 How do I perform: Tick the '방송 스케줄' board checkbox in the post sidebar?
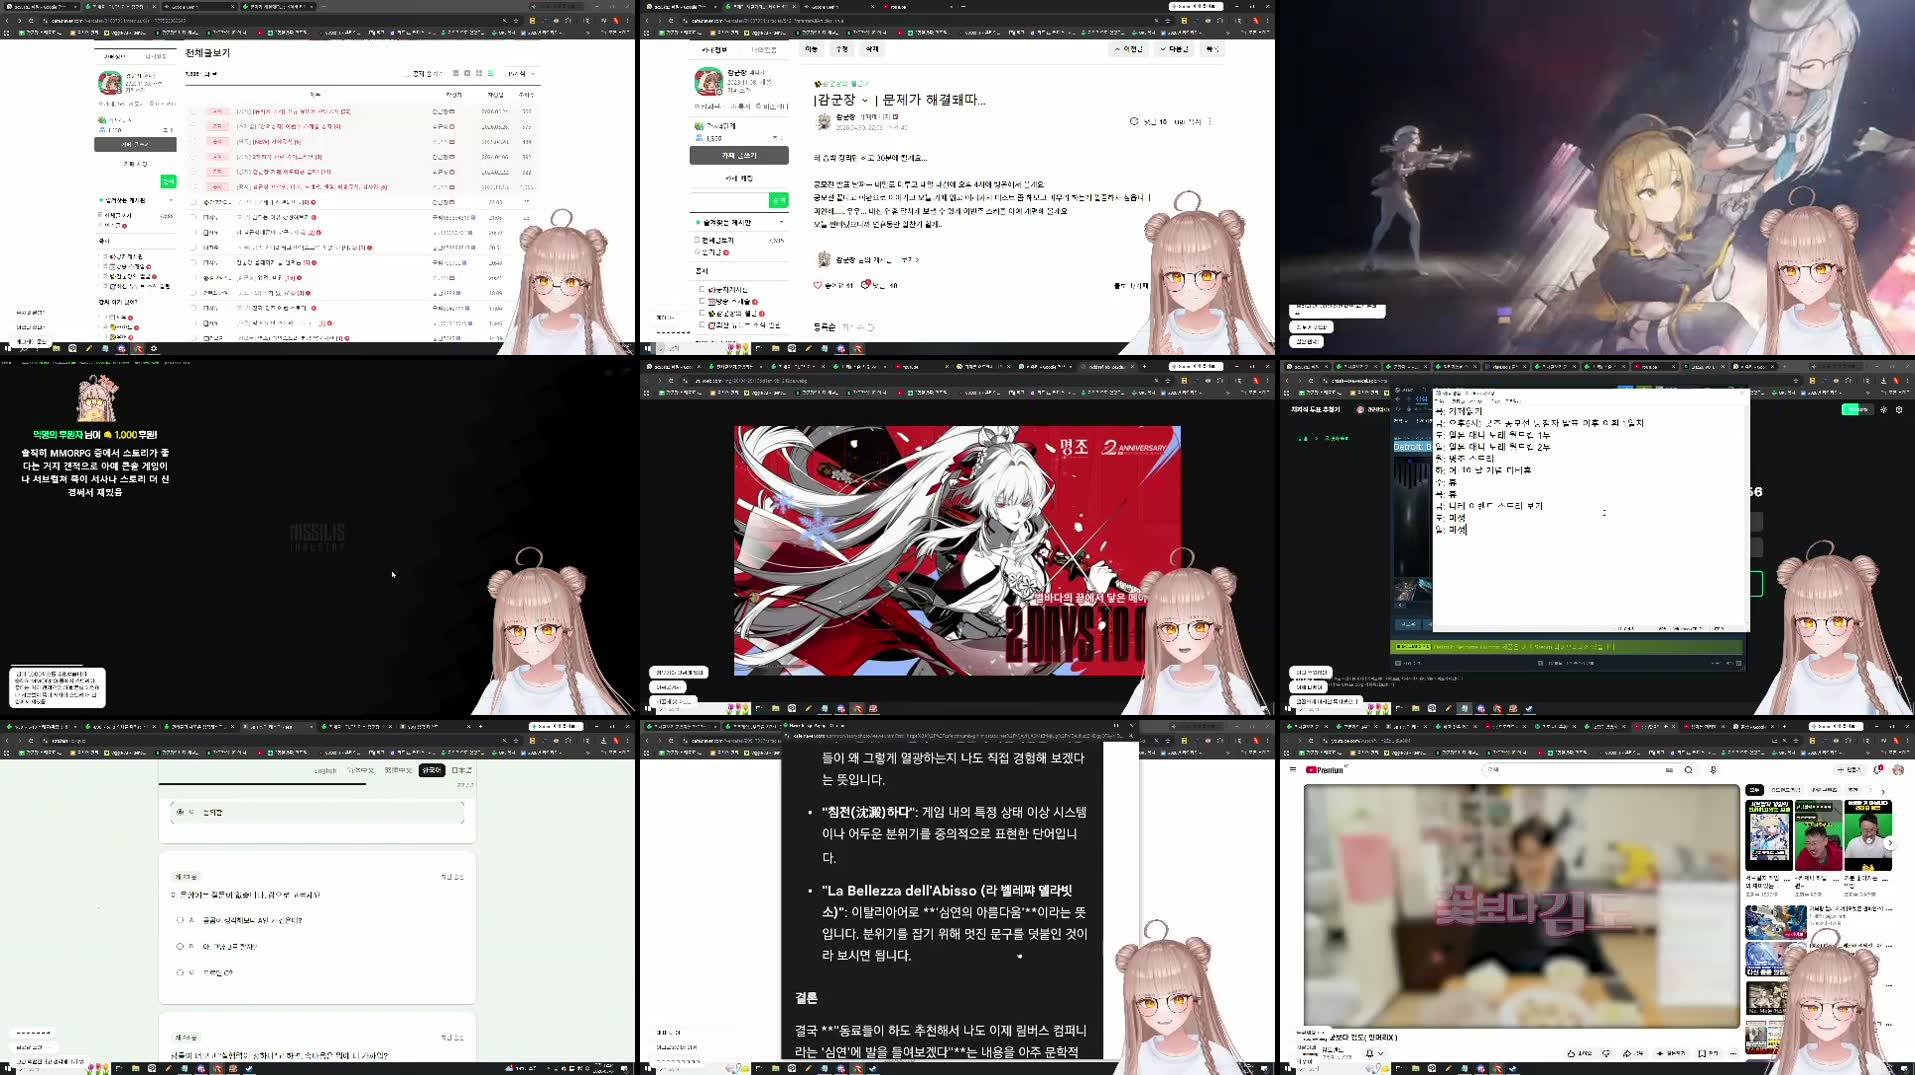(x=702, y=301)
